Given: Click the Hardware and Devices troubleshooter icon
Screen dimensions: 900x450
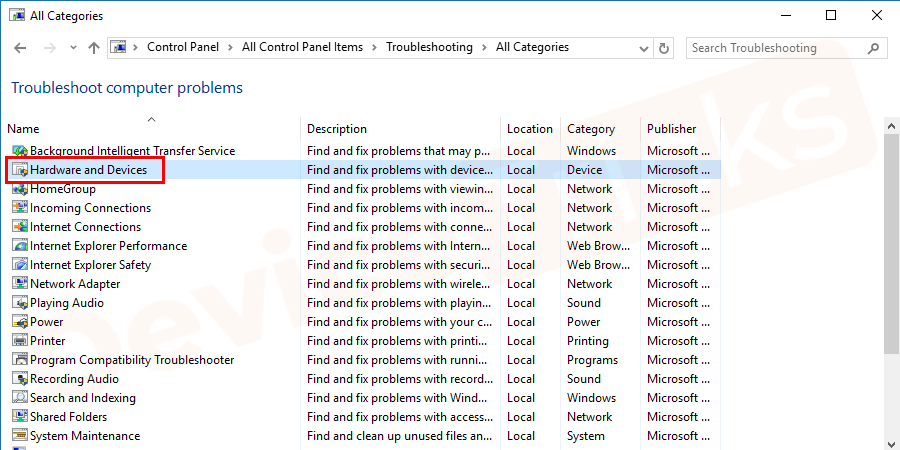Looking at the screenshot, I should point(20,170).
